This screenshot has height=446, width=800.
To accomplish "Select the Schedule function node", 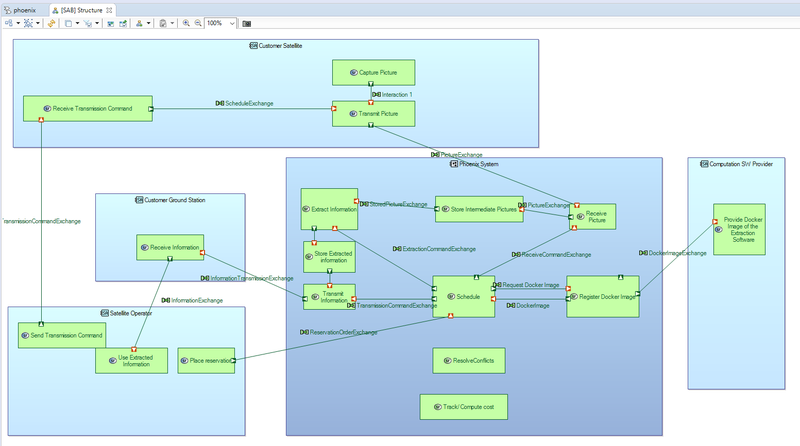I will 463,297.
